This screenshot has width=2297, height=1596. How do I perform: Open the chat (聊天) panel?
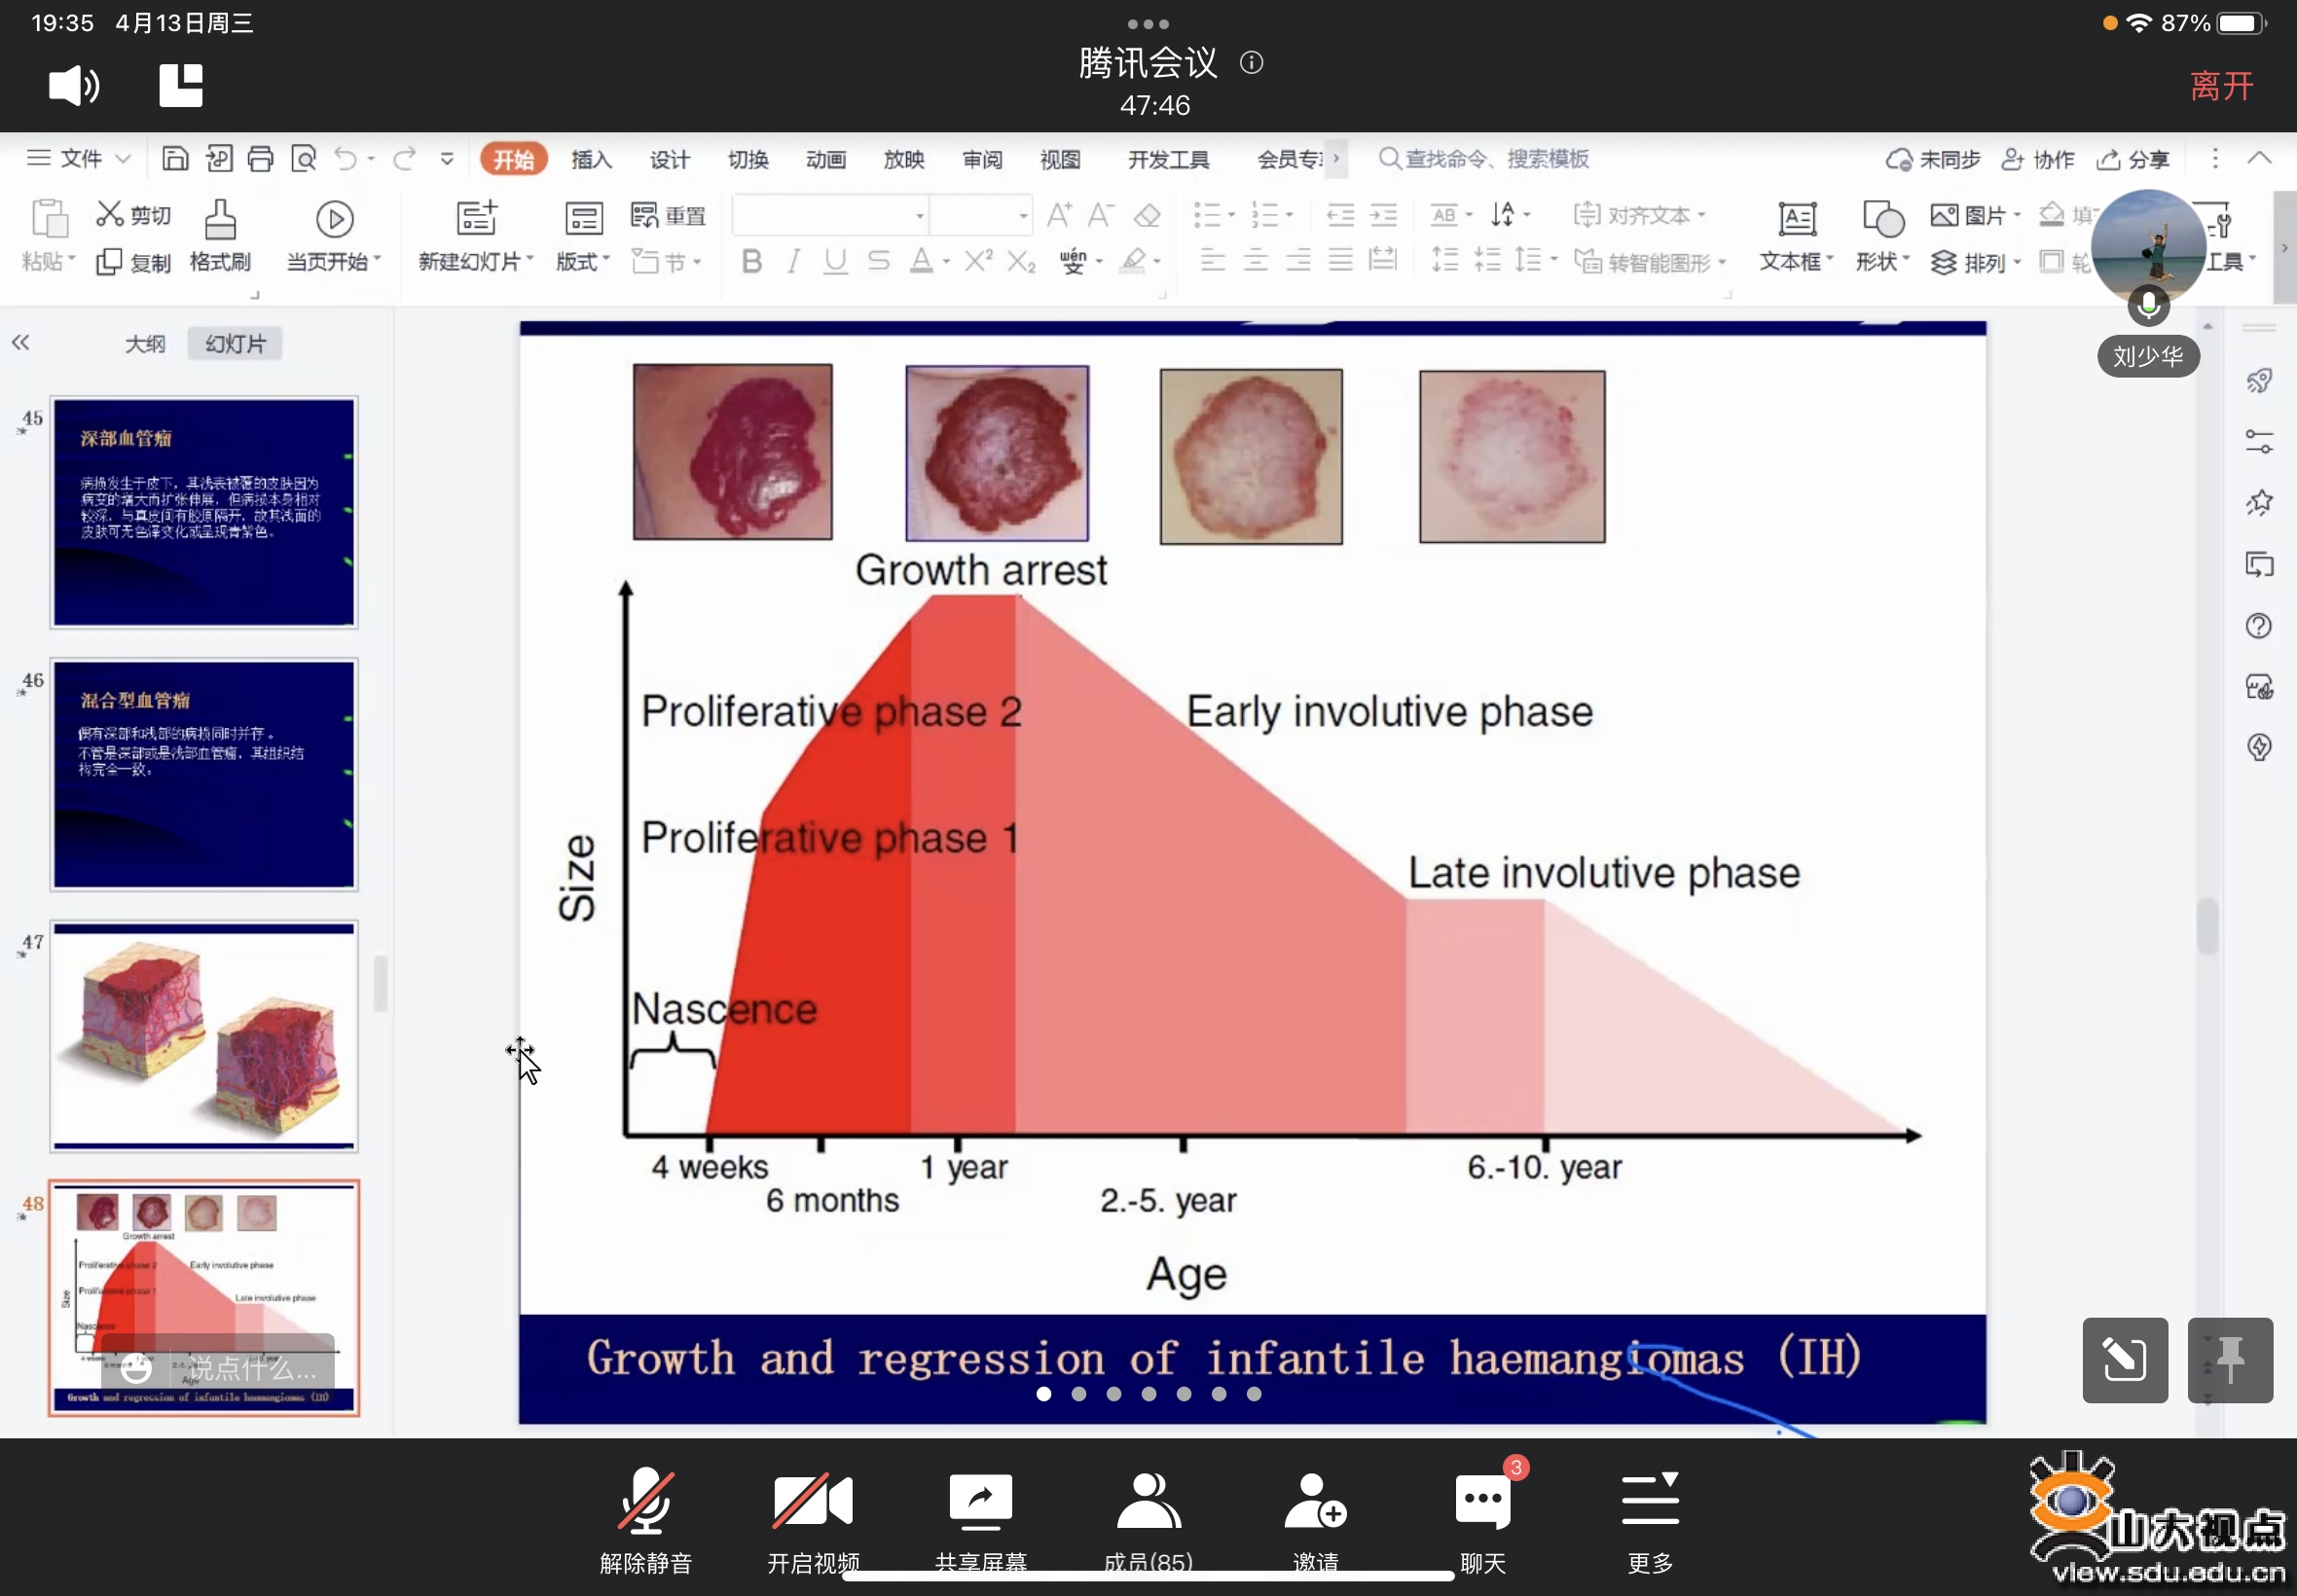tap(1483, 1501)
